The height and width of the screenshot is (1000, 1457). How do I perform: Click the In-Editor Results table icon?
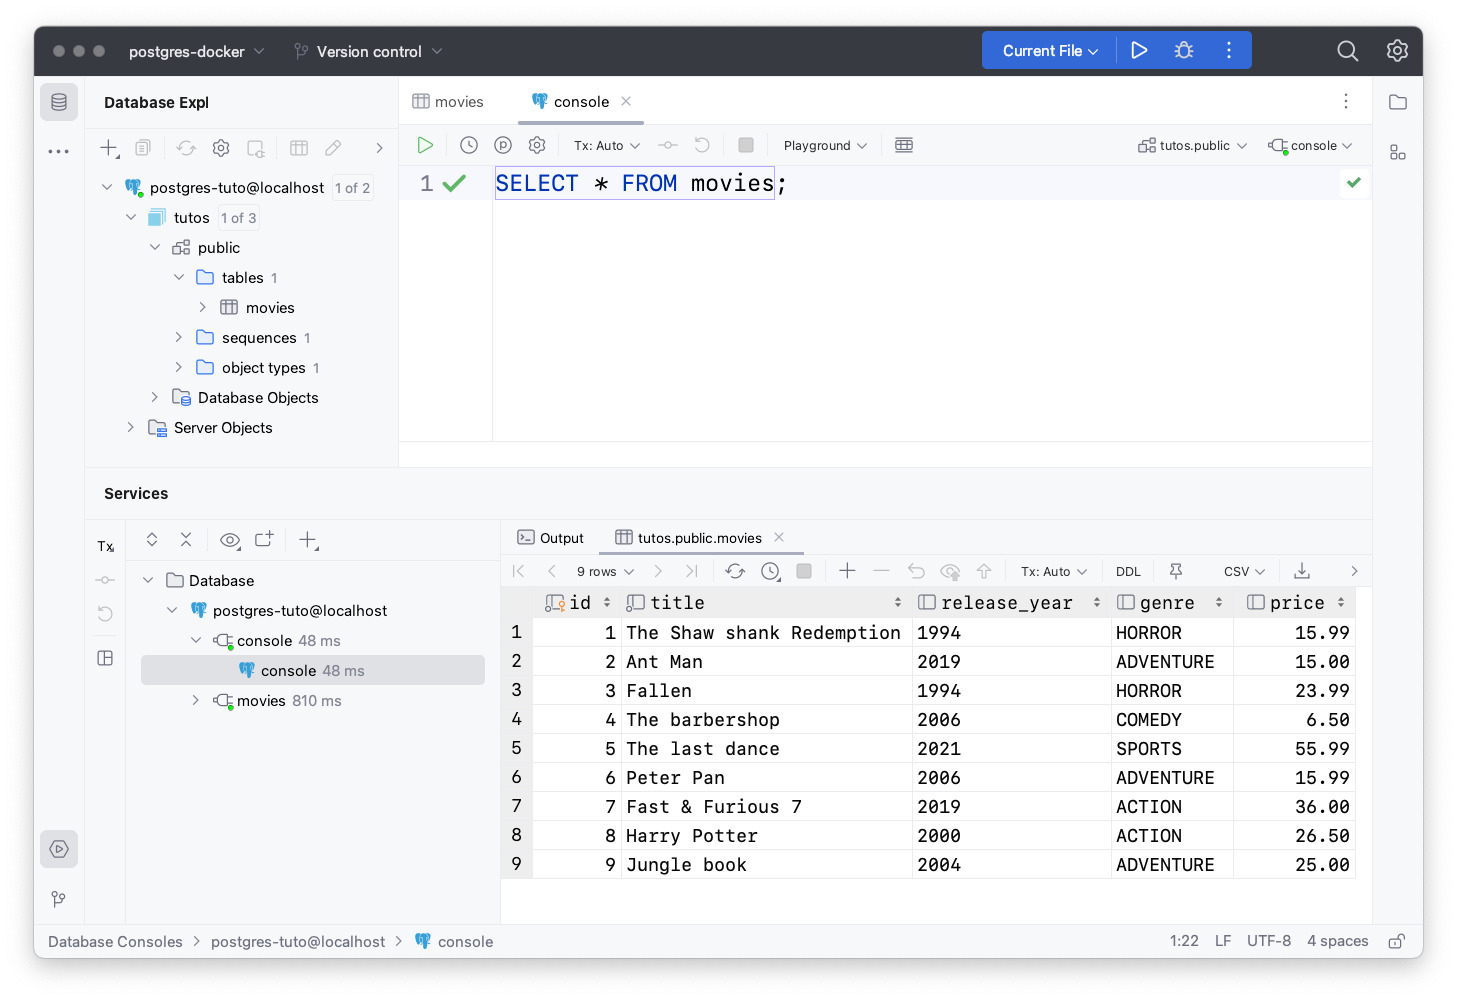(904, 145)
